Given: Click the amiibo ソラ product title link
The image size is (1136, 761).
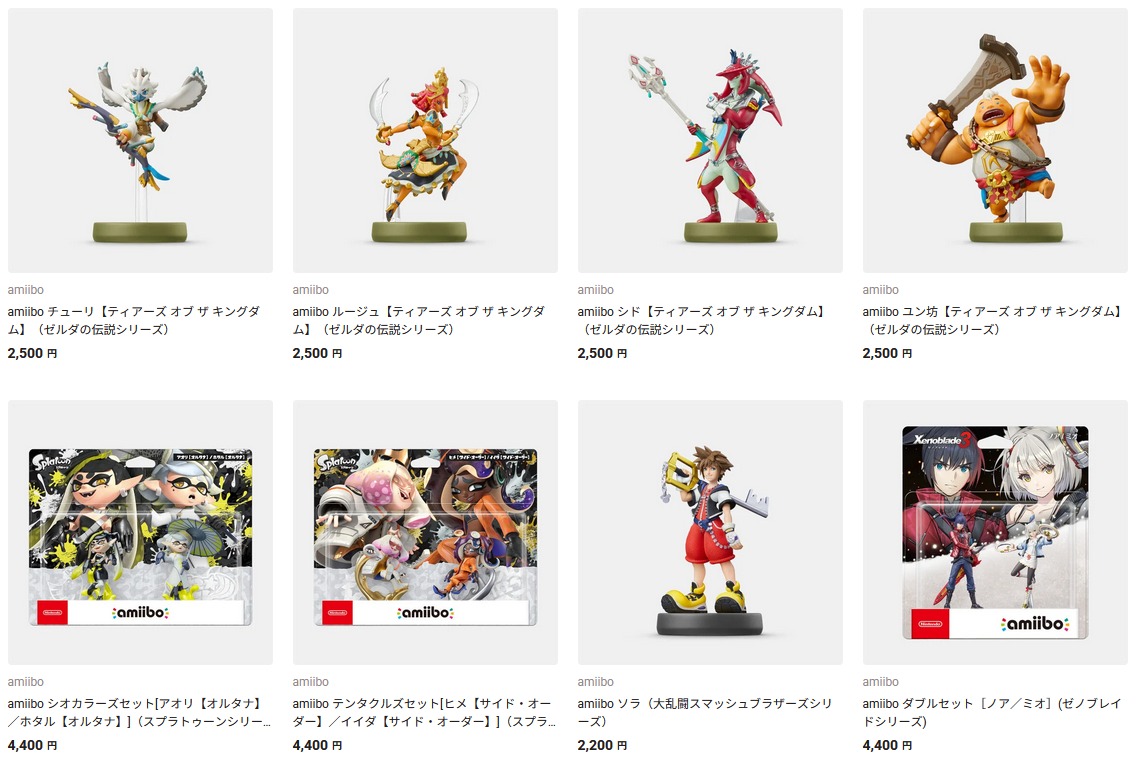Looking at the screenshot, I should pyautogui.click(x=704, y=712).
